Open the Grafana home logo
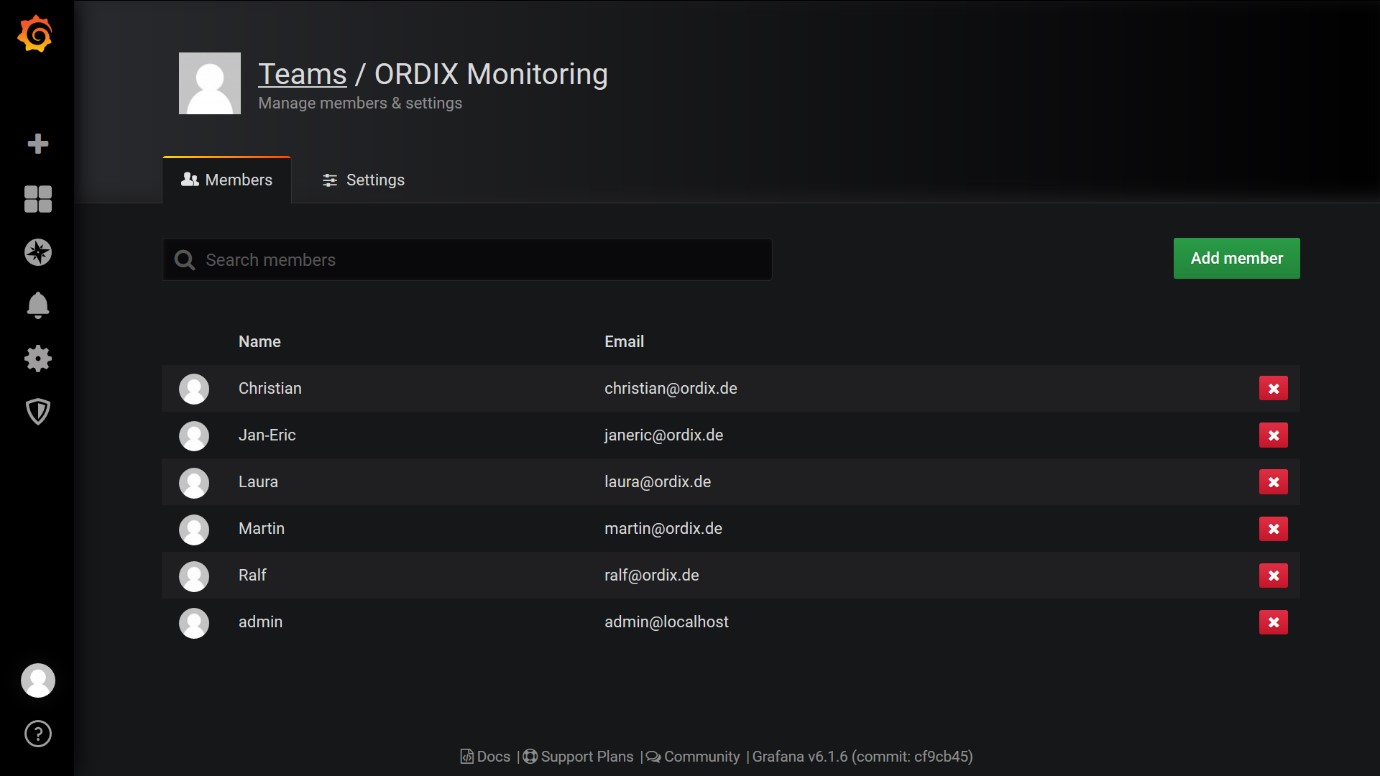The height and width of the screenshot is (776, 1380). (x=35, y=34)
